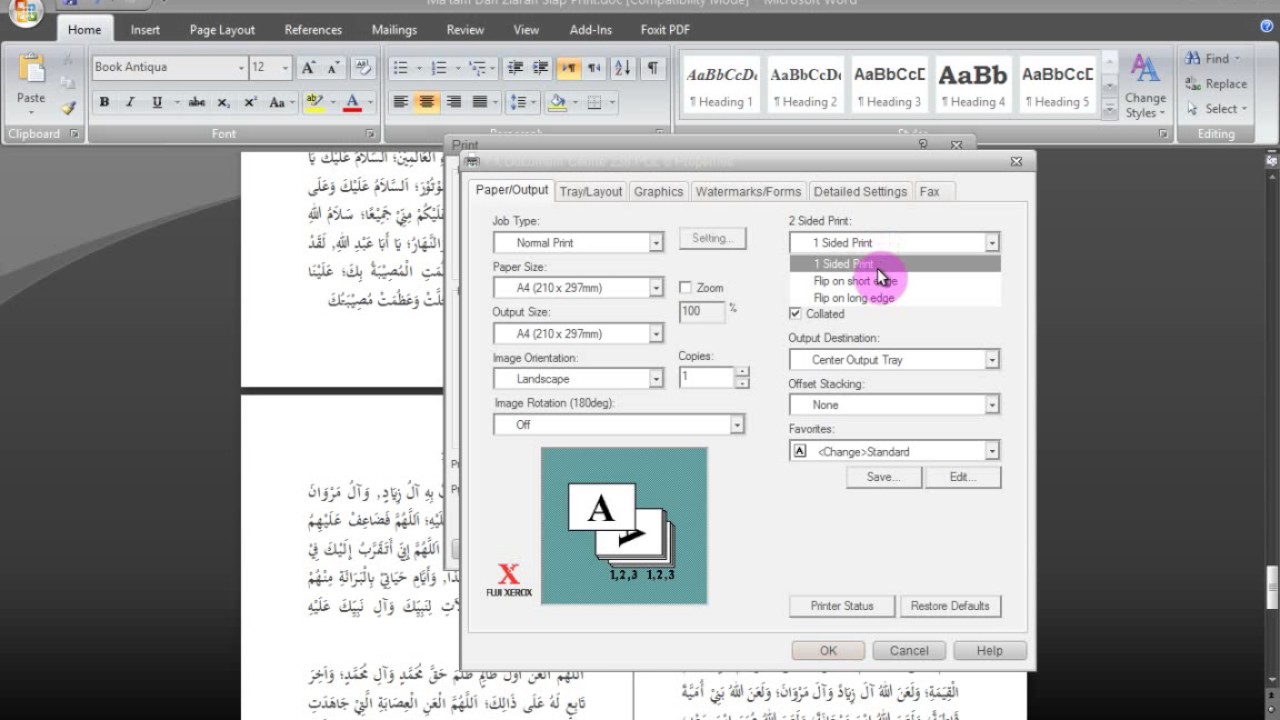The height and width of the screenshot is (720, 1280).
Task: Apply Strikethrough formatting
Action: tap(197, 102)
